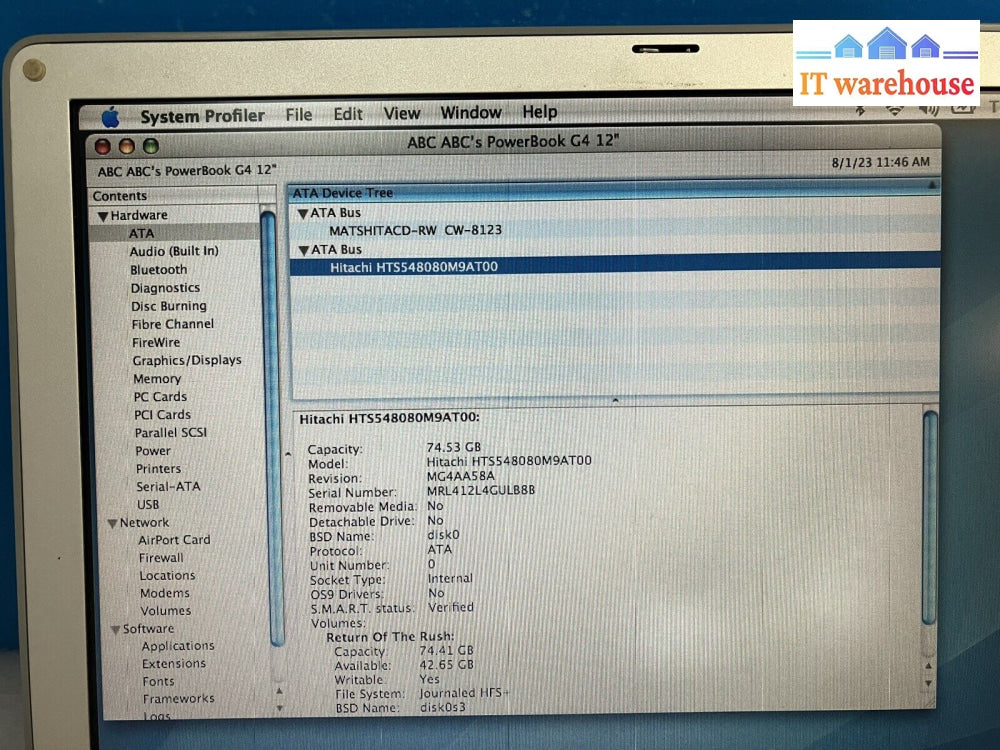
Task: Collapse the Hardware section in Contents
Action: 102,216
